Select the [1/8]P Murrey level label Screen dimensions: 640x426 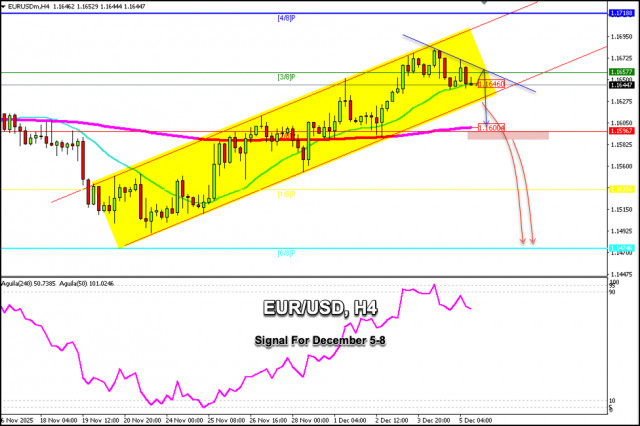287,194
